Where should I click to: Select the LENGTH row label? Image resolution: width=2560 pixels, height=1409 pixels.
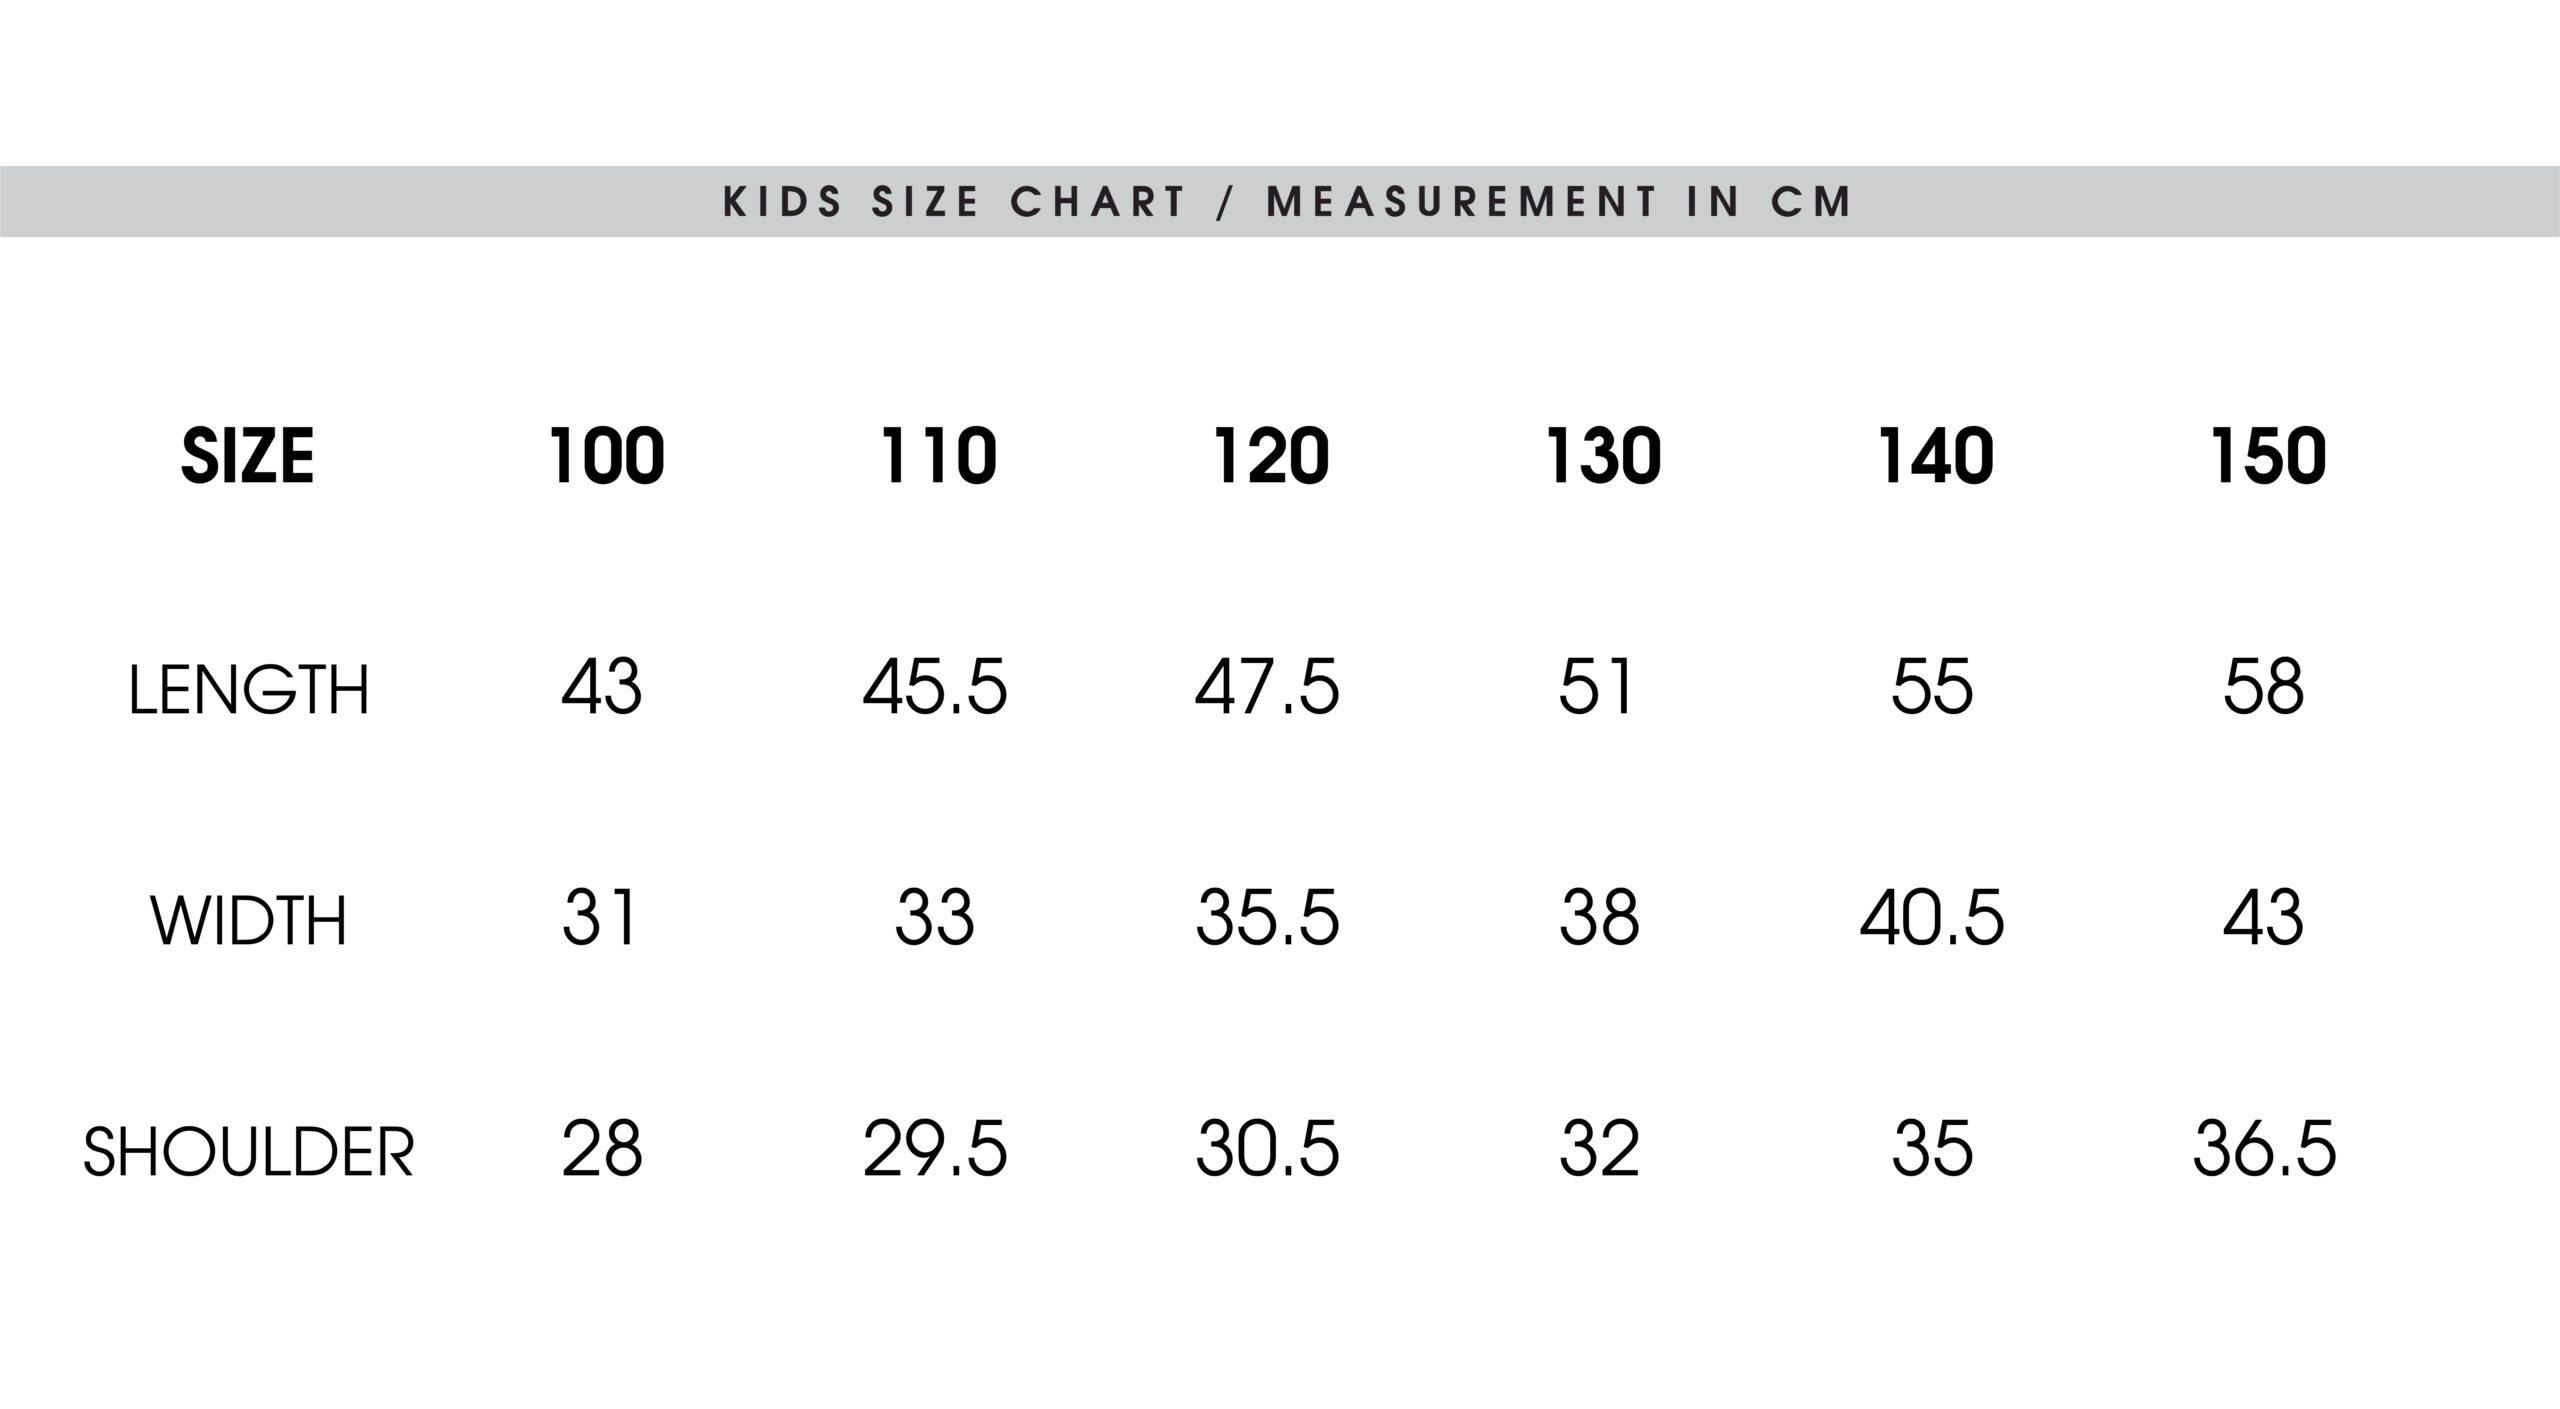[249, 689]
